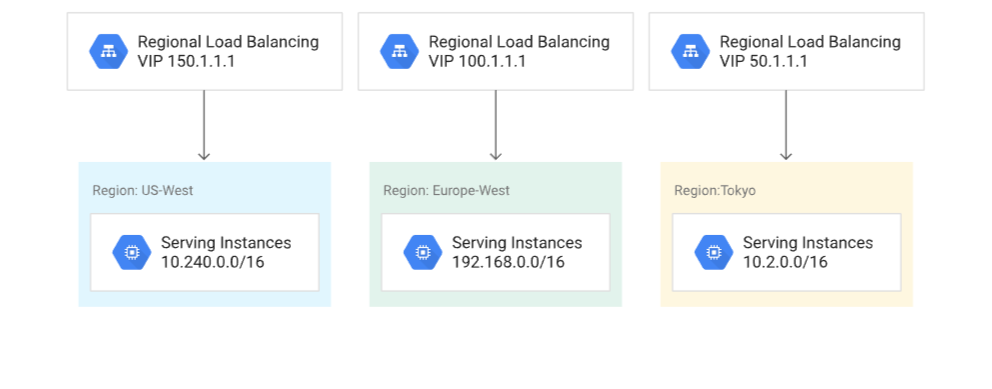Click the load balancer icon for VIP 100.1.1.1

pos(400,51)
